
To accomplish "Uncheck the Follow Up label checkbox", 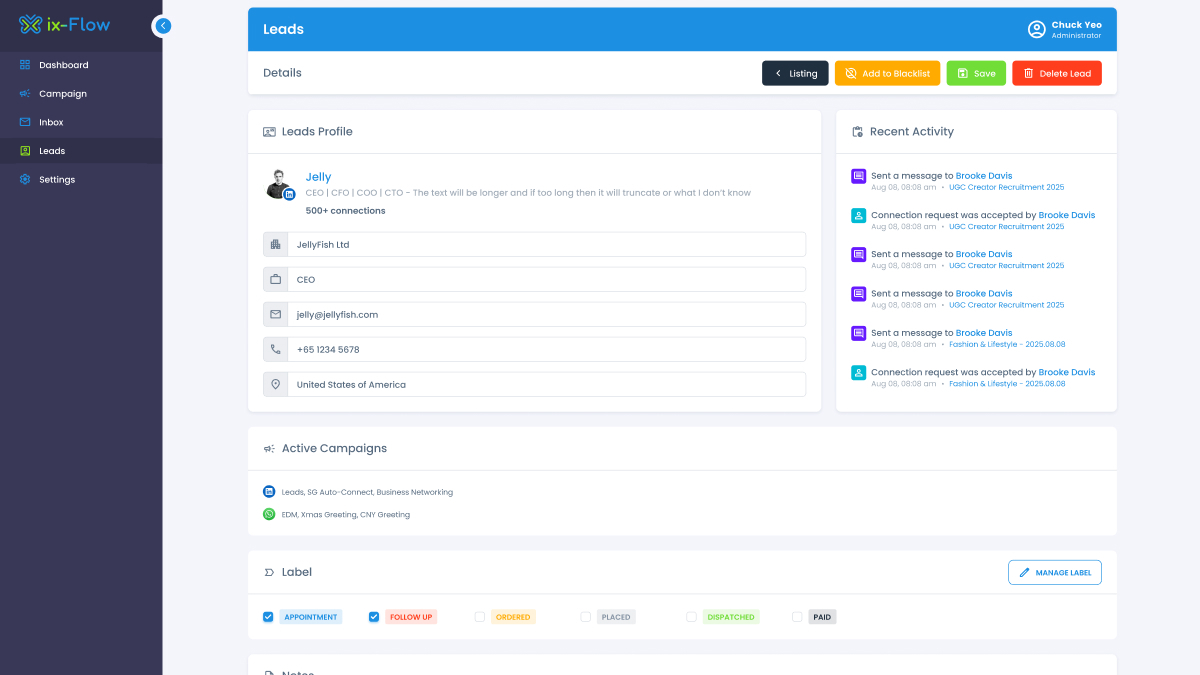I will pyautogui.click(x=374, y=617).
